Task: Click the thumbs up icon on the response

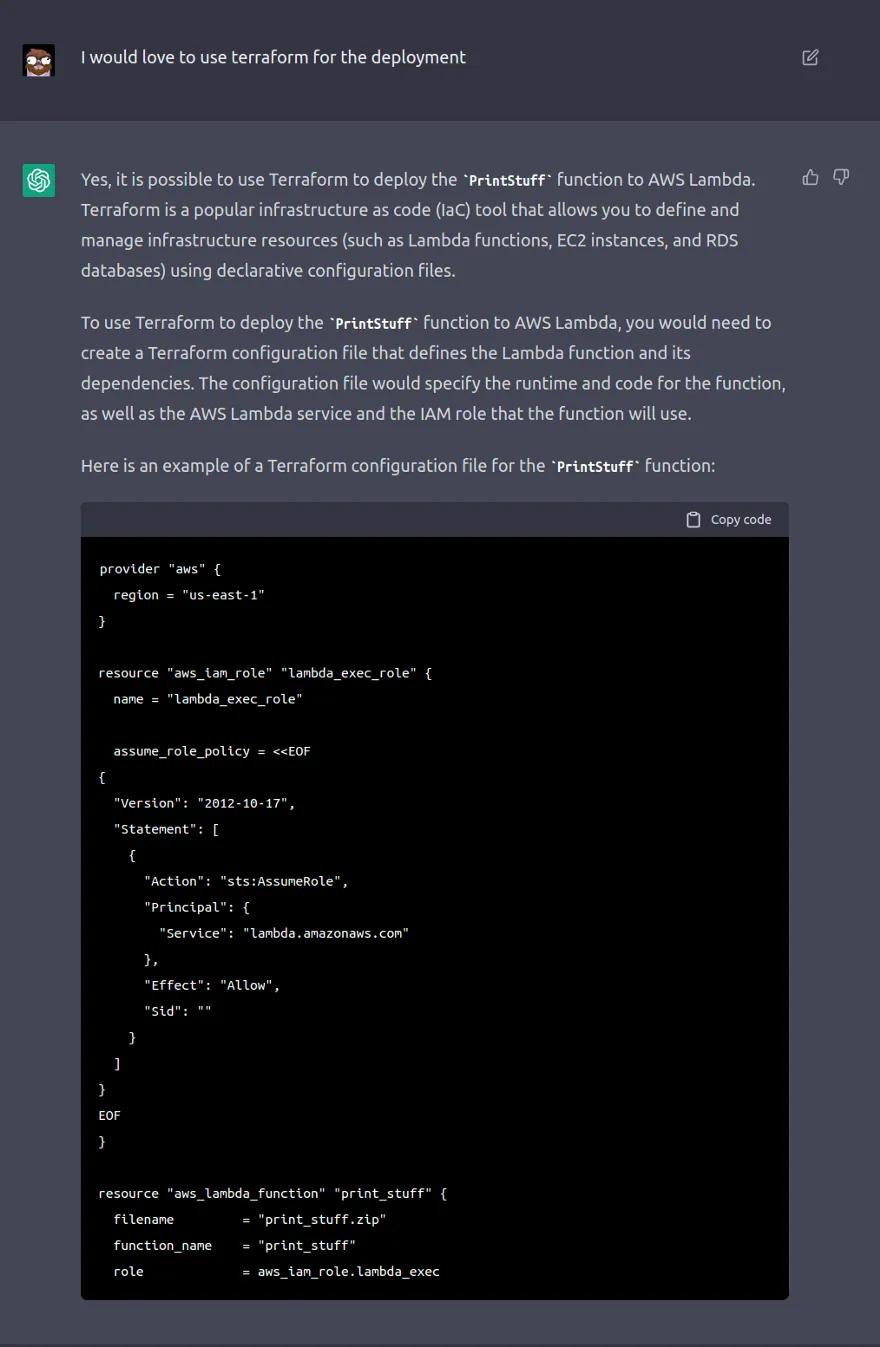Action: pyautogui.click(x=810, y=176)
